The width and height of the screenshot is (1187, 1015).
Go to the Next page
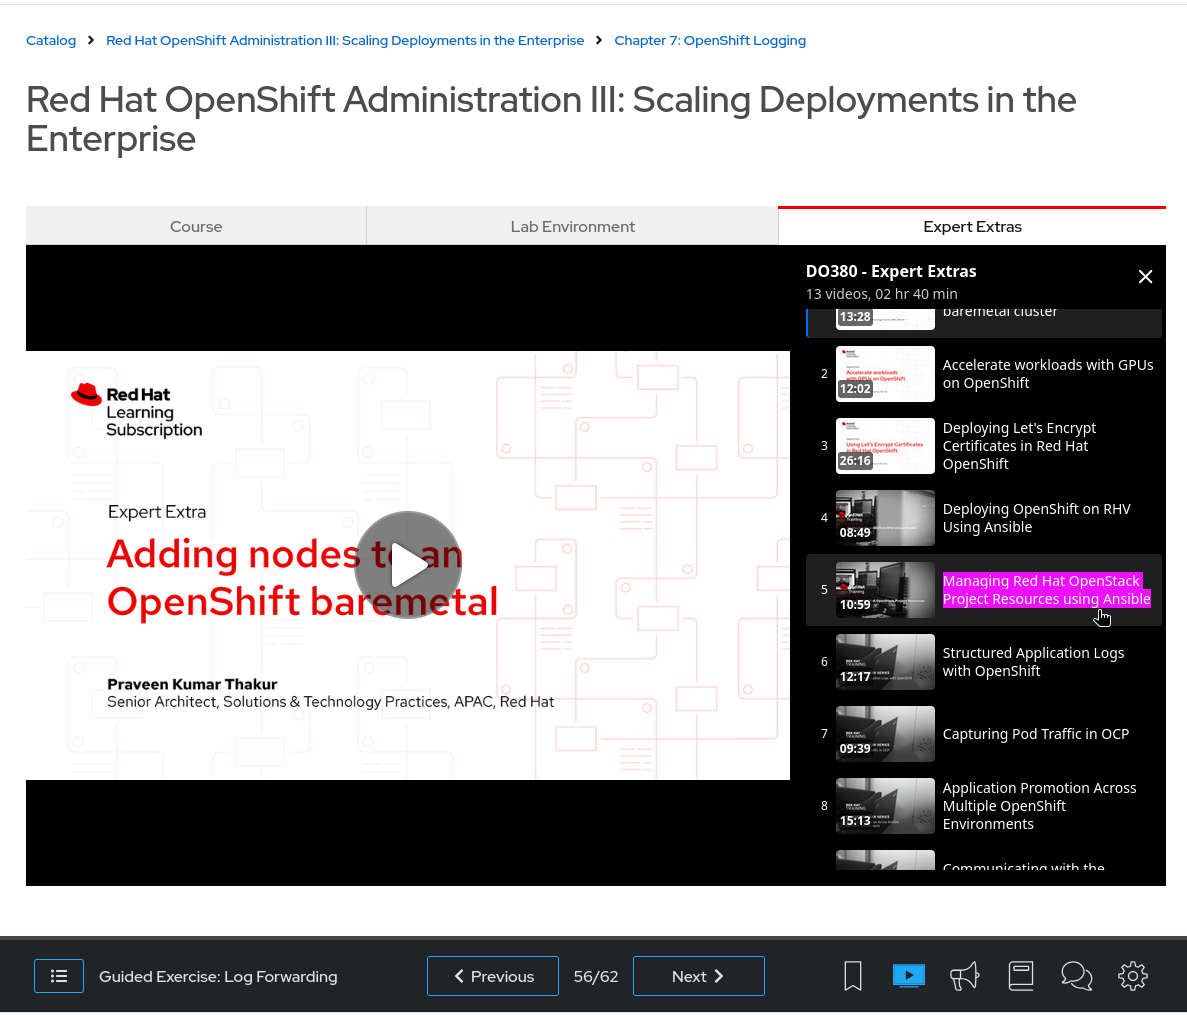pyautogui.click(x=698, y=976)
